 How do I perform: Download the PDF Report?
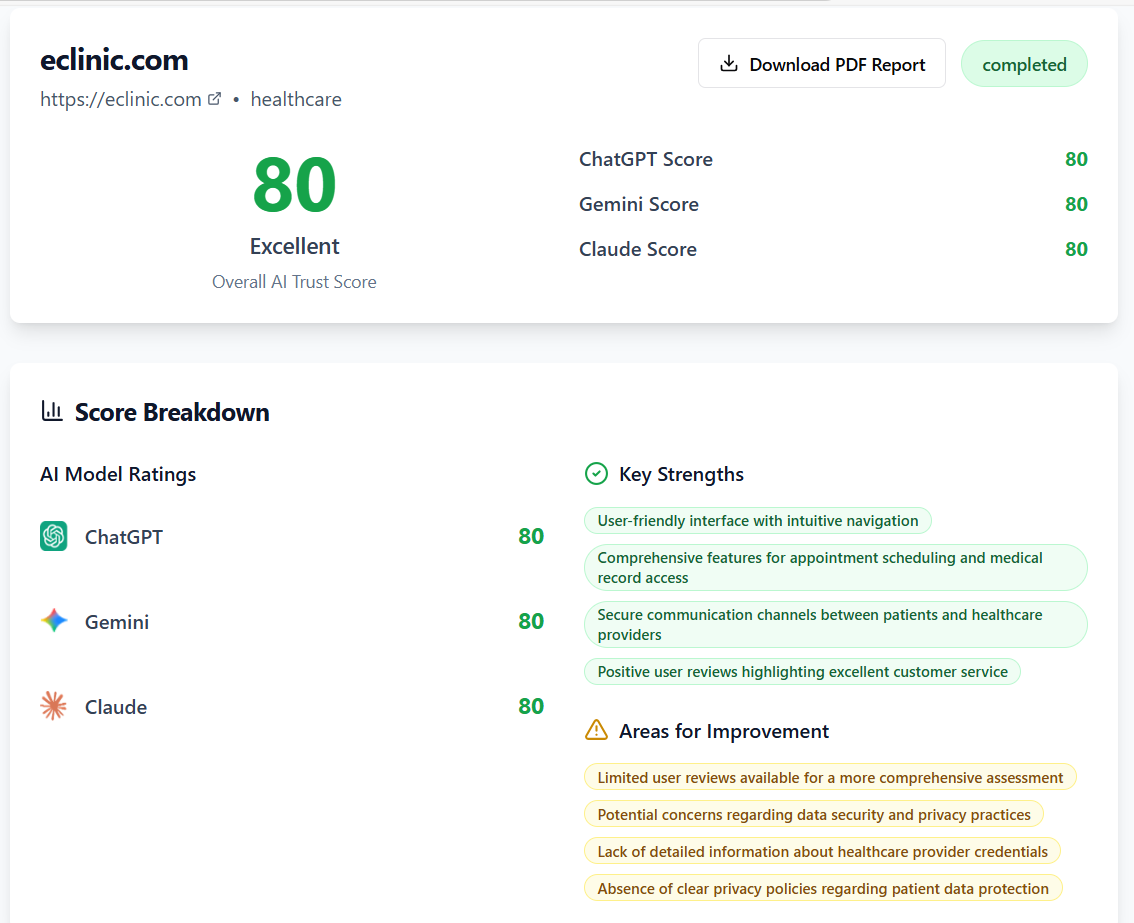822,64
